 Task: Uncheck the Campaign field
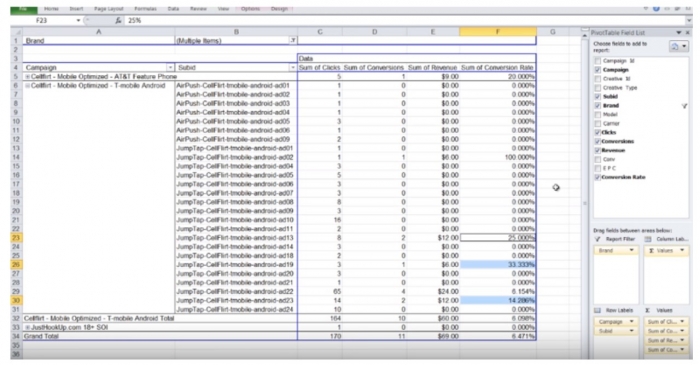(597, 70)
